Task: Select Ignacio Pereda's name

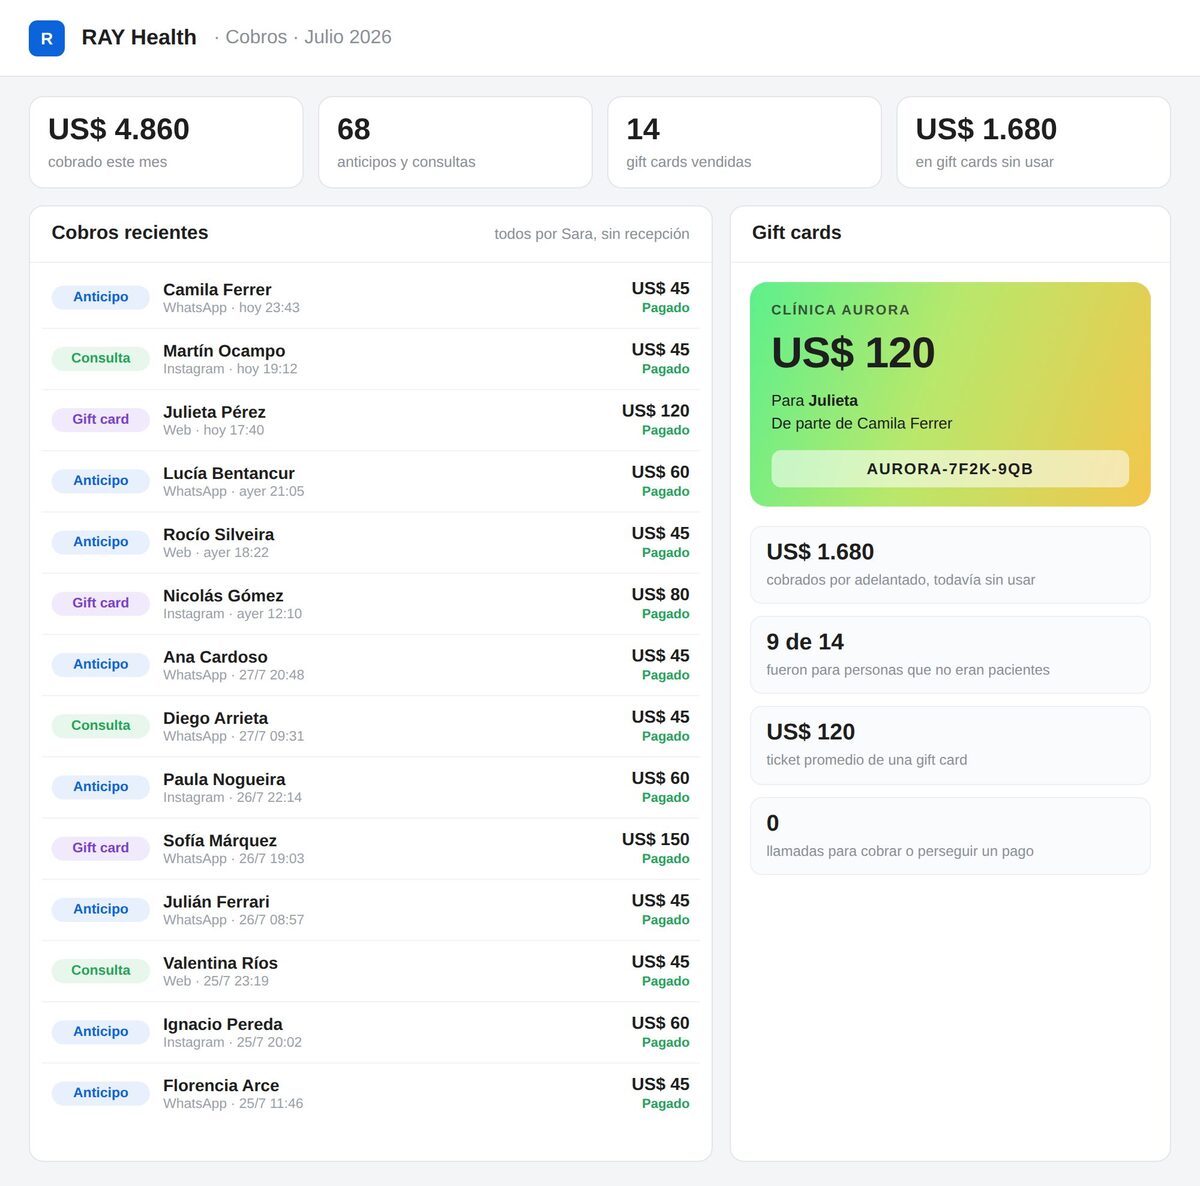Action: pos(222,1024)
